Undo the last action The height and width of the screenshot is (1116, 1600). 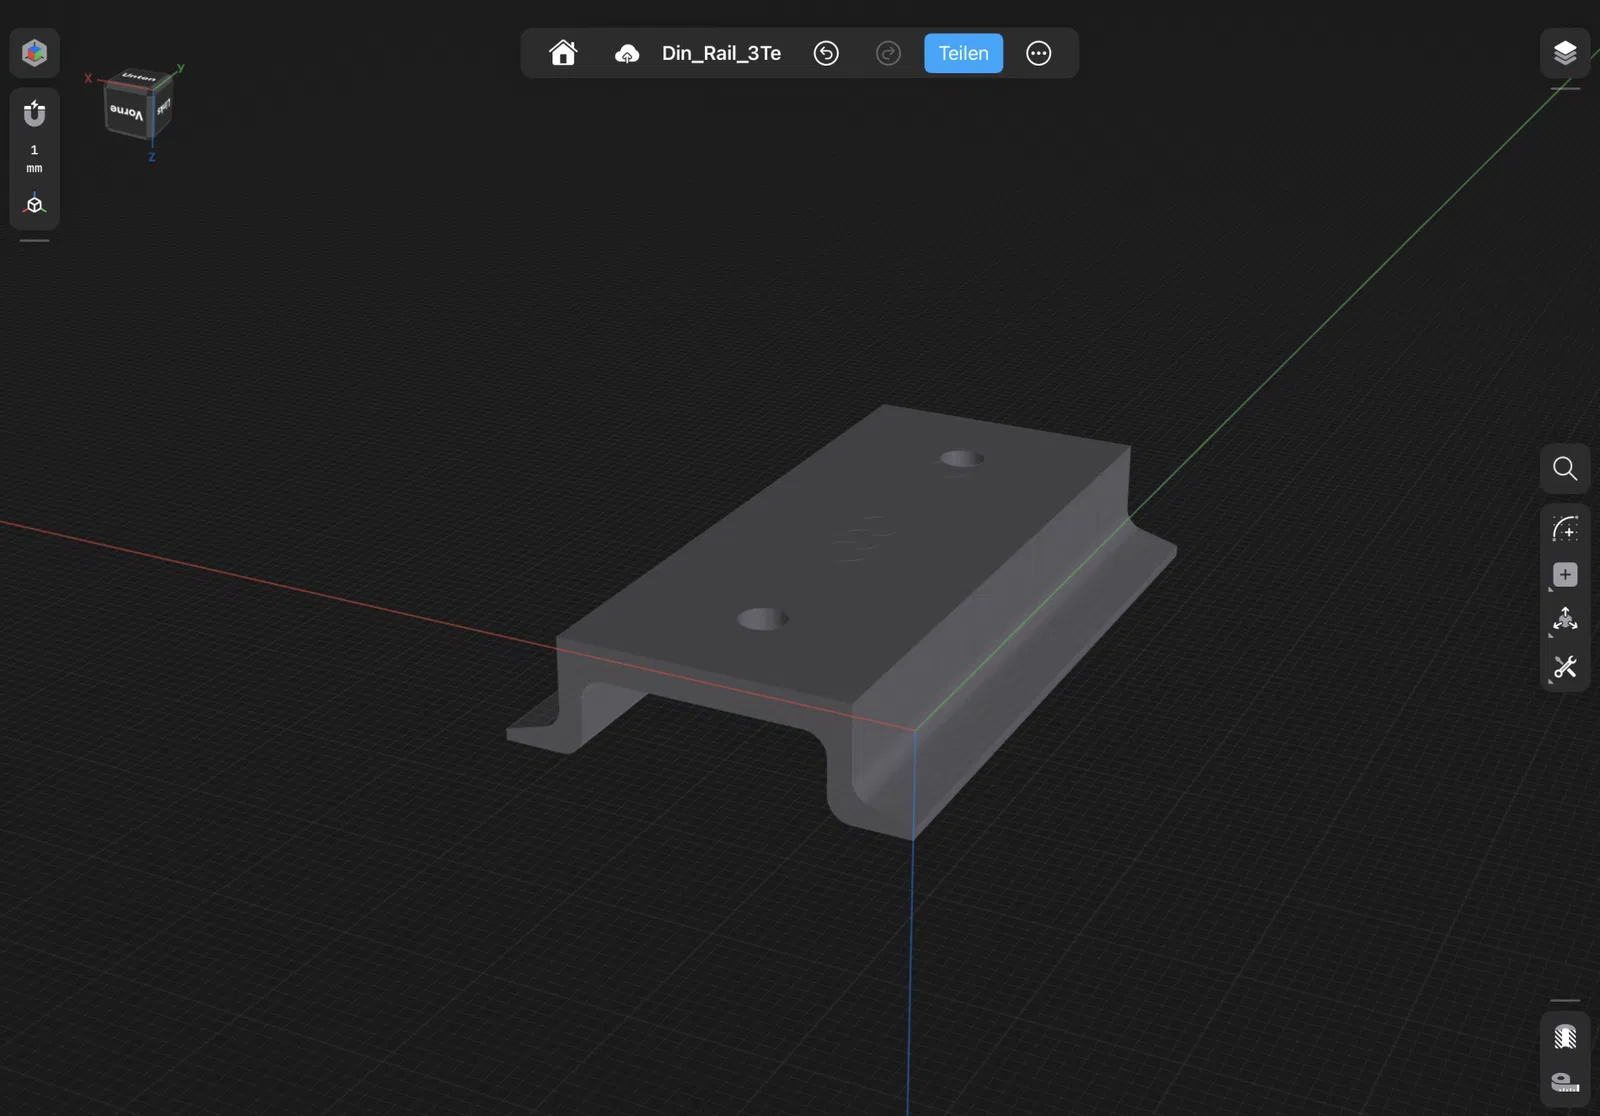[x=826, y=53]
